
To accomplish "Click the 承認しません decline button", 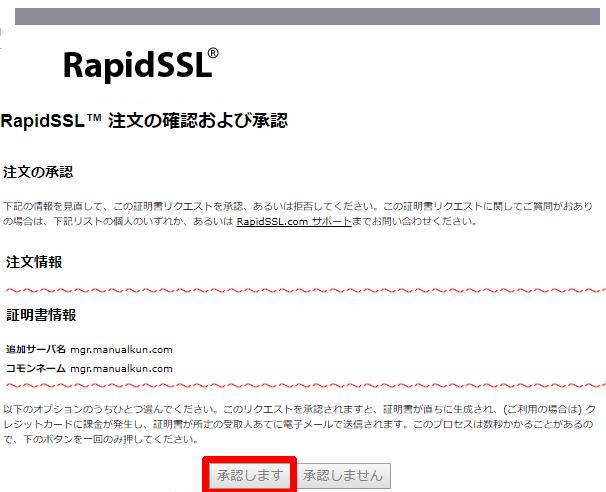I will click(x=343, y=475).
